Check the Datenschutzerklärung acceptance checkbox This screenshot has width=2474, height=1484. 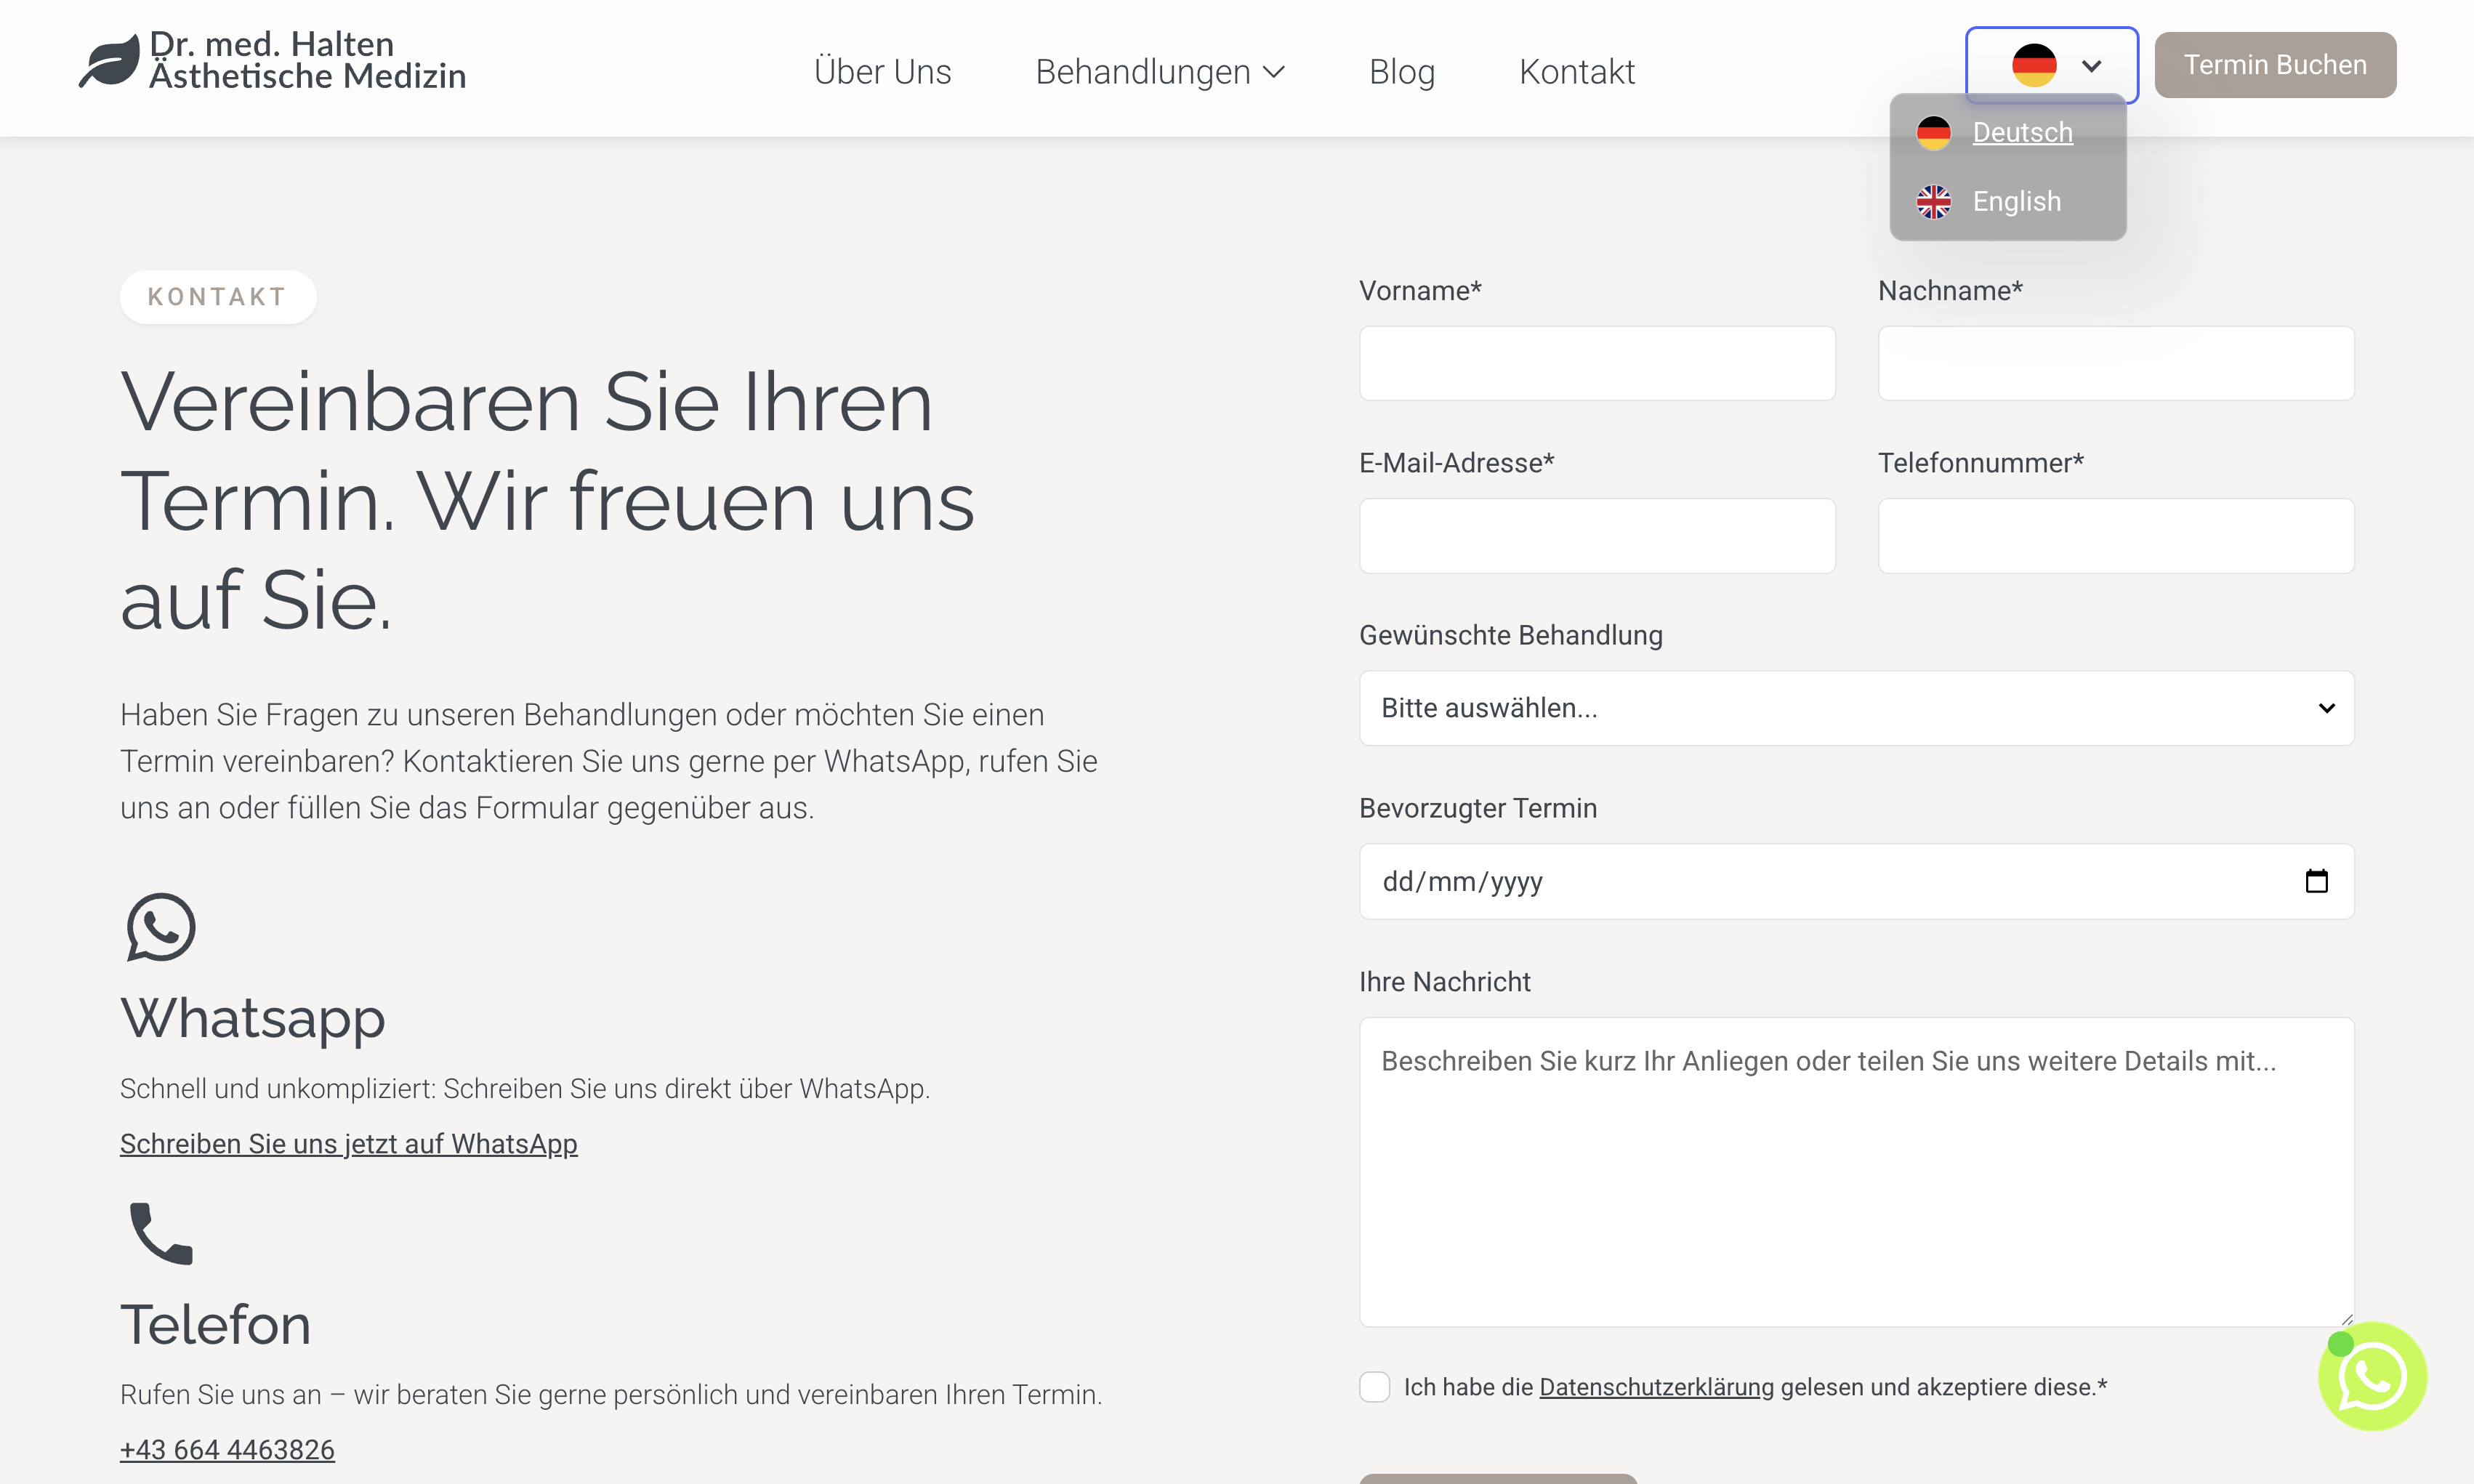tap(1374, 1387)
